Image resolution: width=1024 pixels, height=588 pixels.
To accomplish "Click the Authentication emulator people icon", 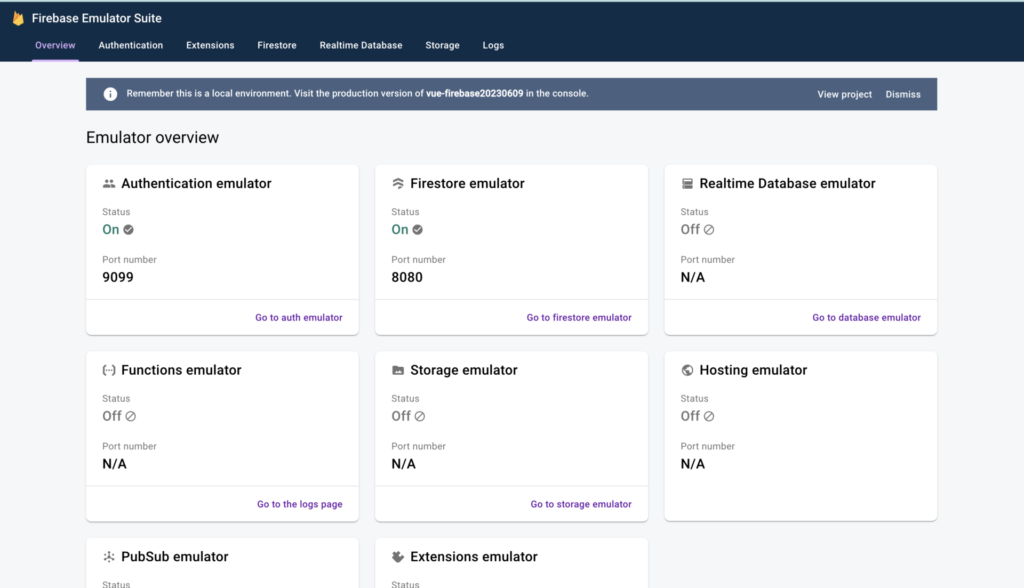I will point(109,184).
